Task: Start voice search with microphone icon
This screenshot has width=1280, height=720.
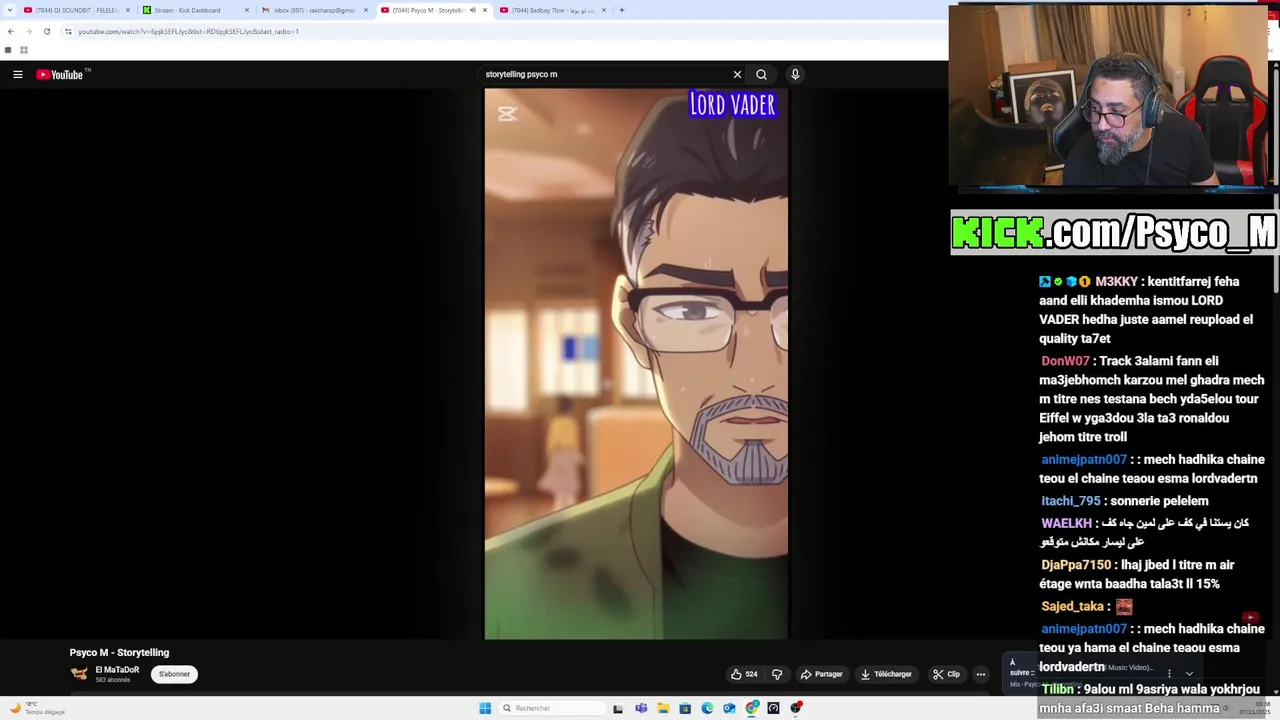Action: pyautogui.click(x=795, y=74)
